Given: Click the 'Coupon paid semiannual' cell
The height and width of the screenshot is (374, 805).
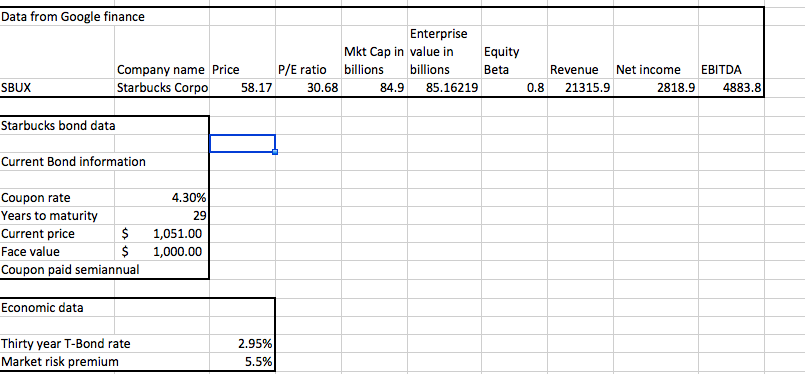Looking at the screenshot, I should tap(70, 269).
